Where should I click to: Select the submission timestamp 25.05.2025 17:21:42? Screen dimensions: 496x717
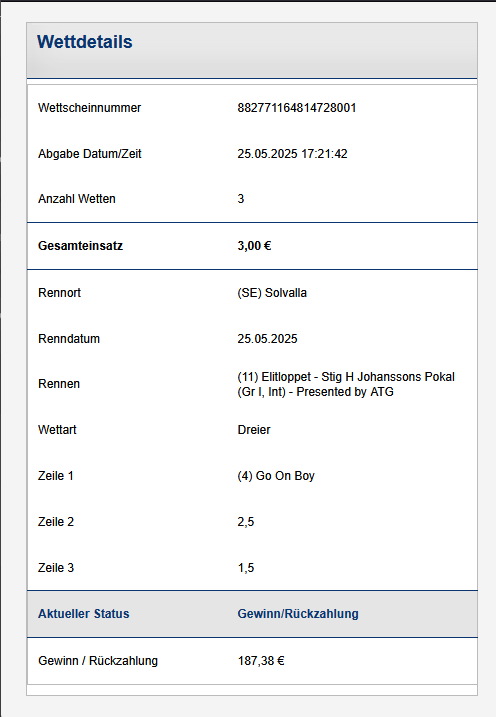pyautogui.click(x=292, y=154)
